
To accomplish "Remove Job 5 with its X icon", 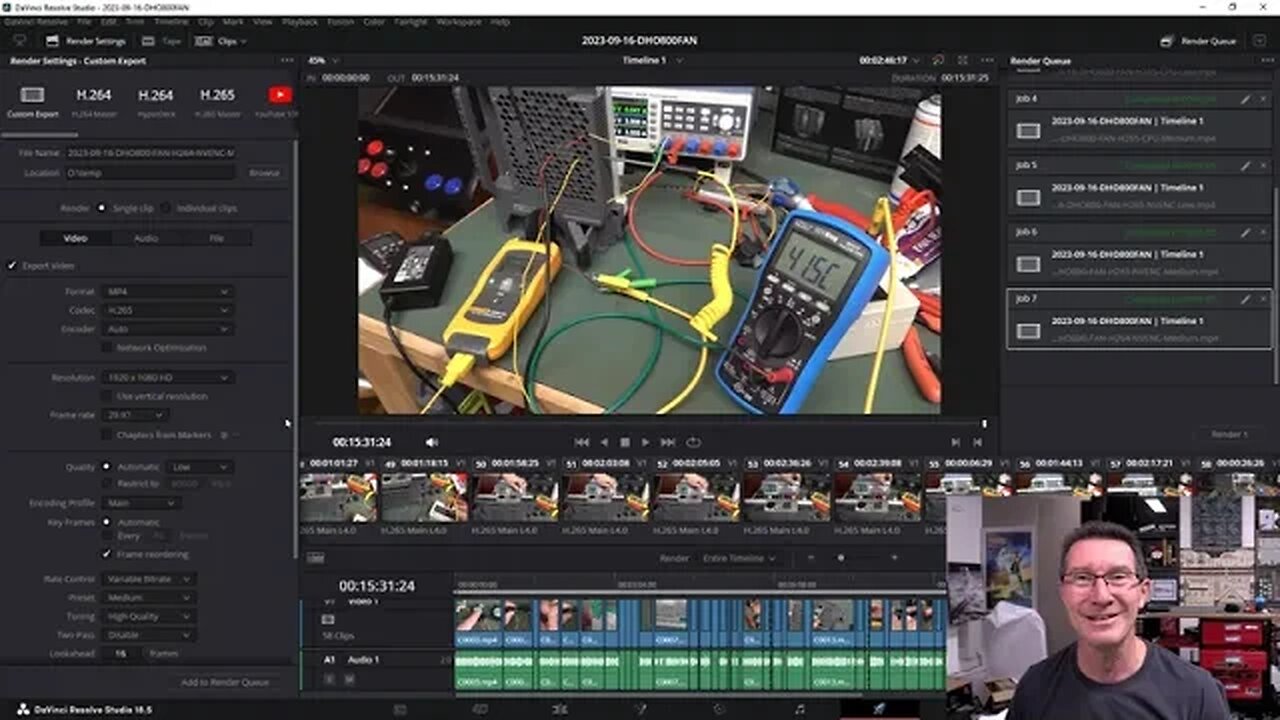I will [1262, 165].
